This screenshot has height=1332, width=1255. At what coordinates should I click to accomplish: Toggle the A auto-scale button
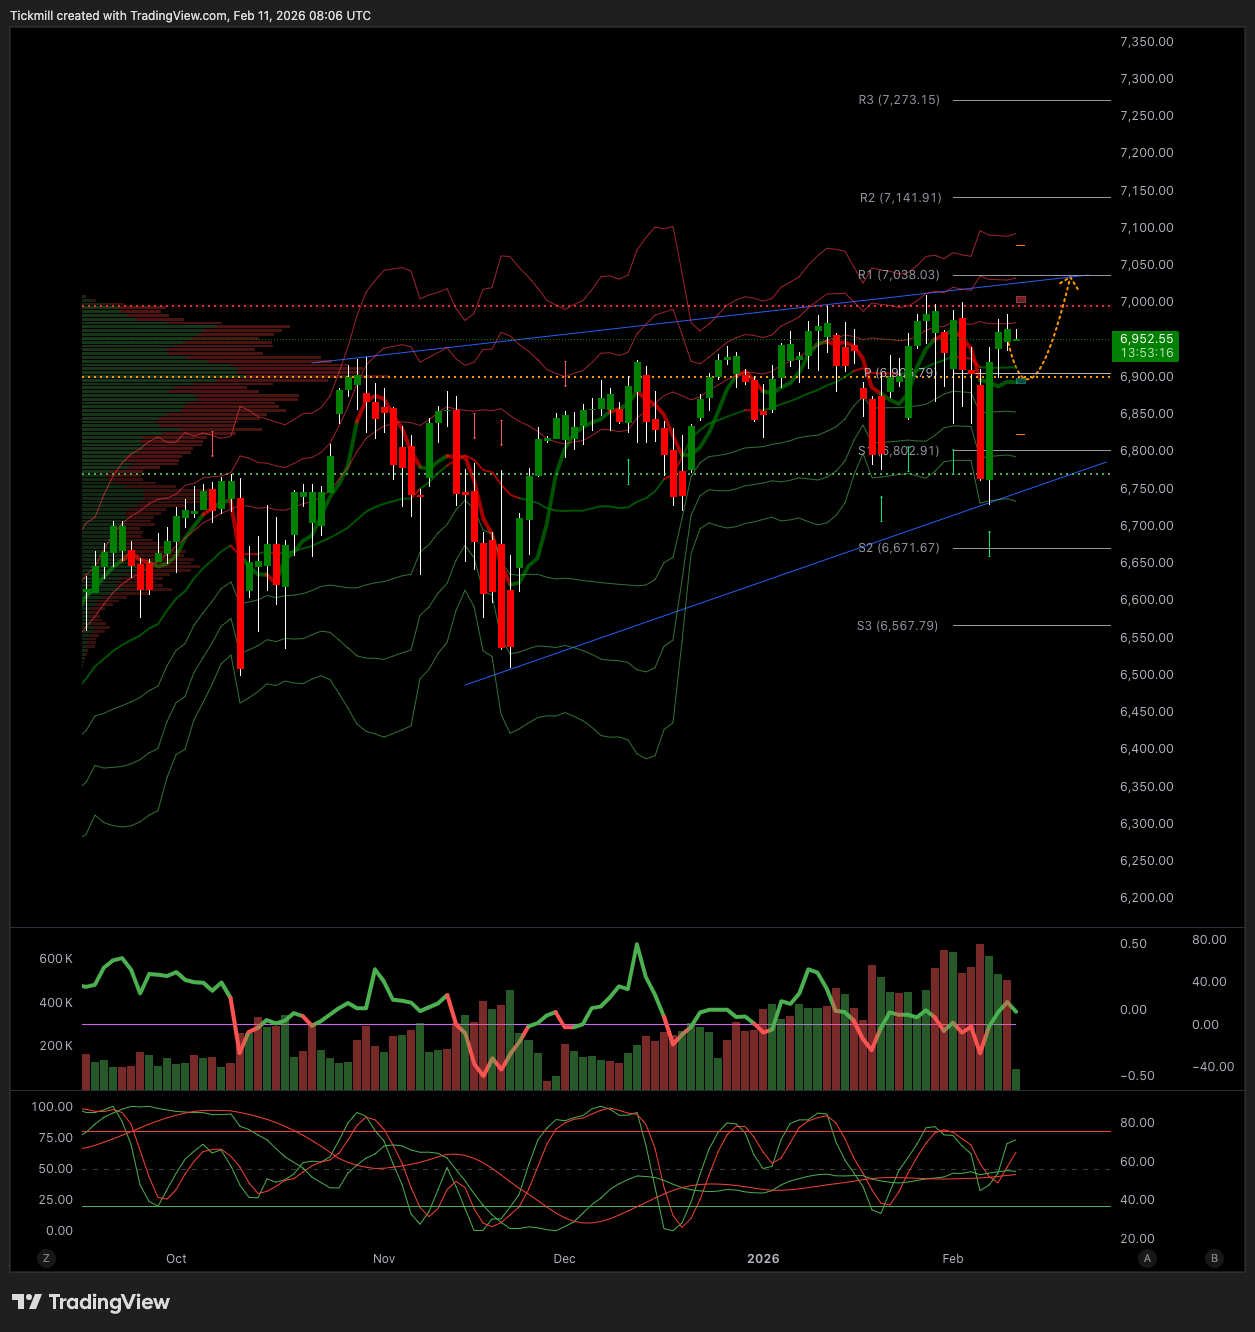1147,1258
